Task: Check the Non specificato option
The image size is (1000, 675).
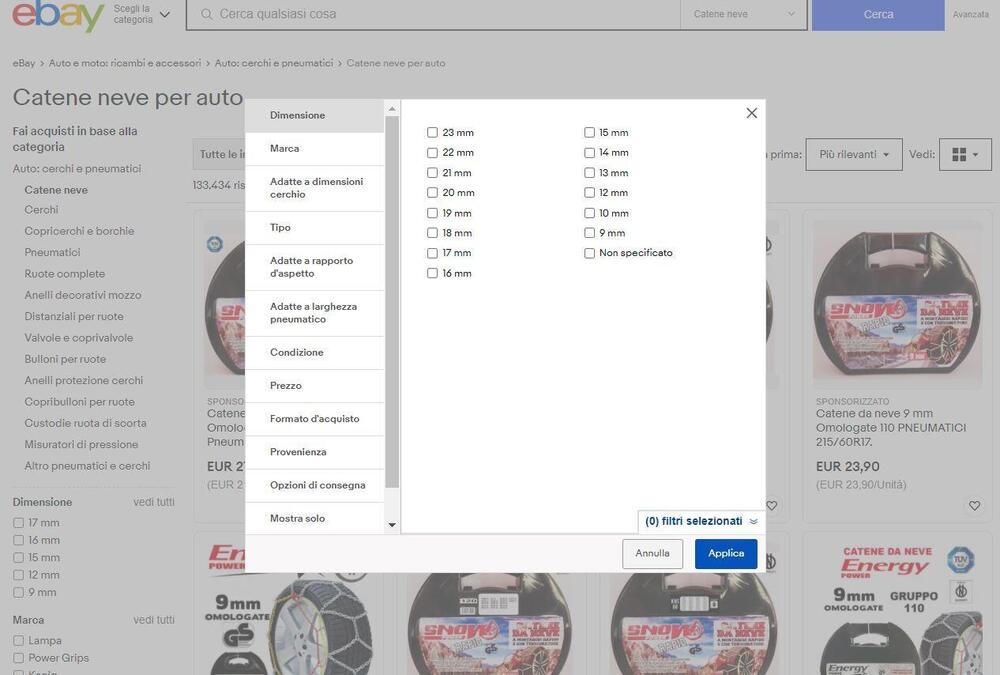Action: click(x=589, y=253)
